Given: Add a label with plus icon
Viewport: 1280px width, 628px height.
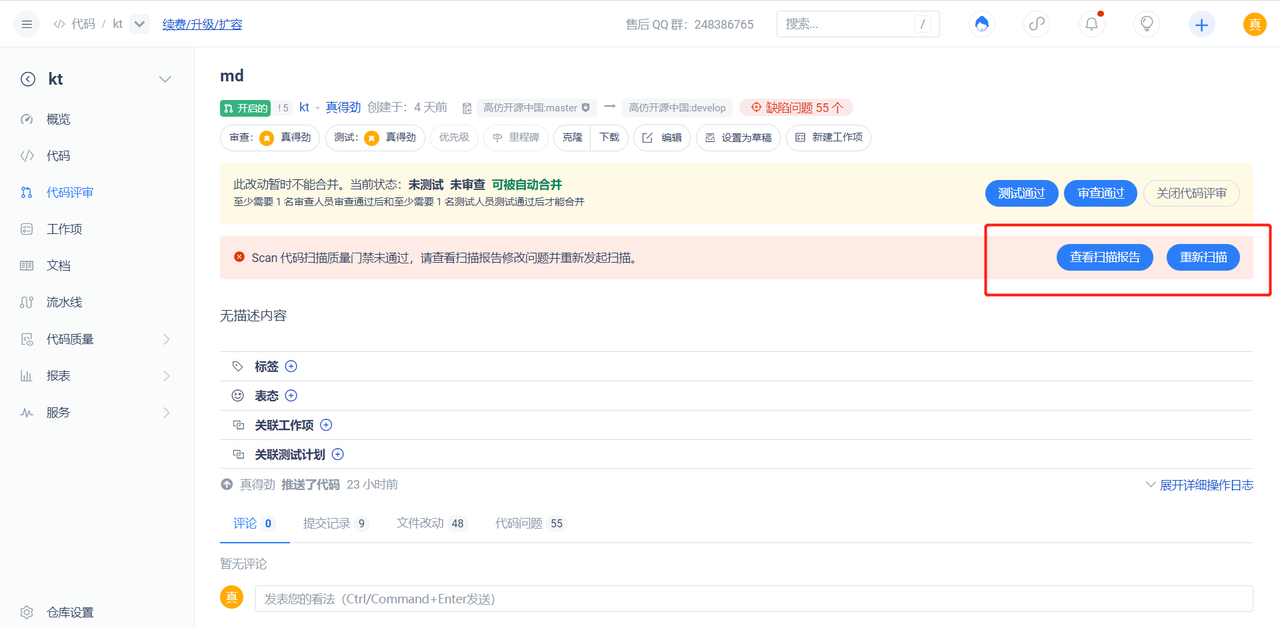Looking at the screenshot, I should coord(291,367).
